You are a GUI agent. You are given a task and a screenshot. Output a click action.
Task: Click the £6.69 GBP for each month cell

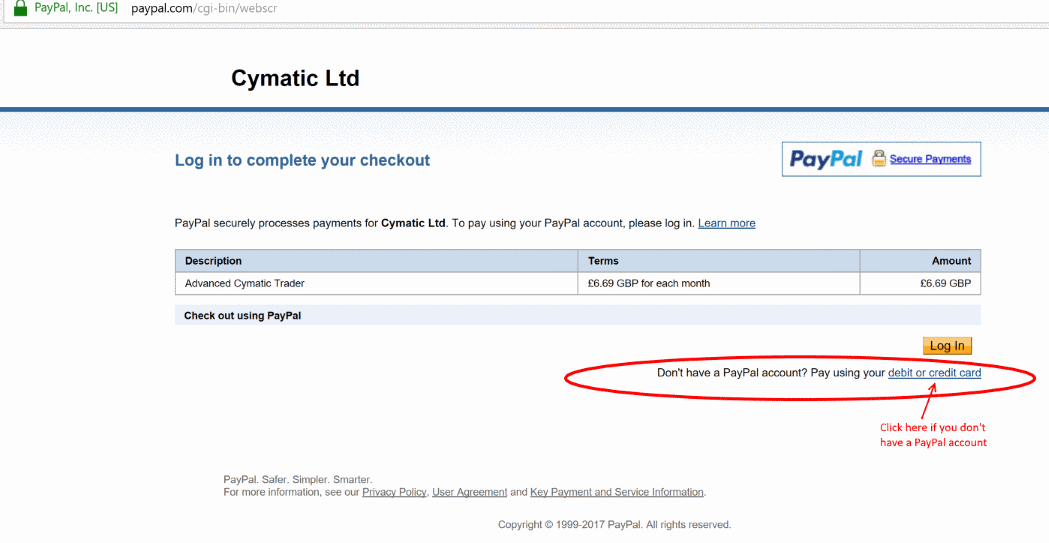pyautogui.click(x=719, y=284)
